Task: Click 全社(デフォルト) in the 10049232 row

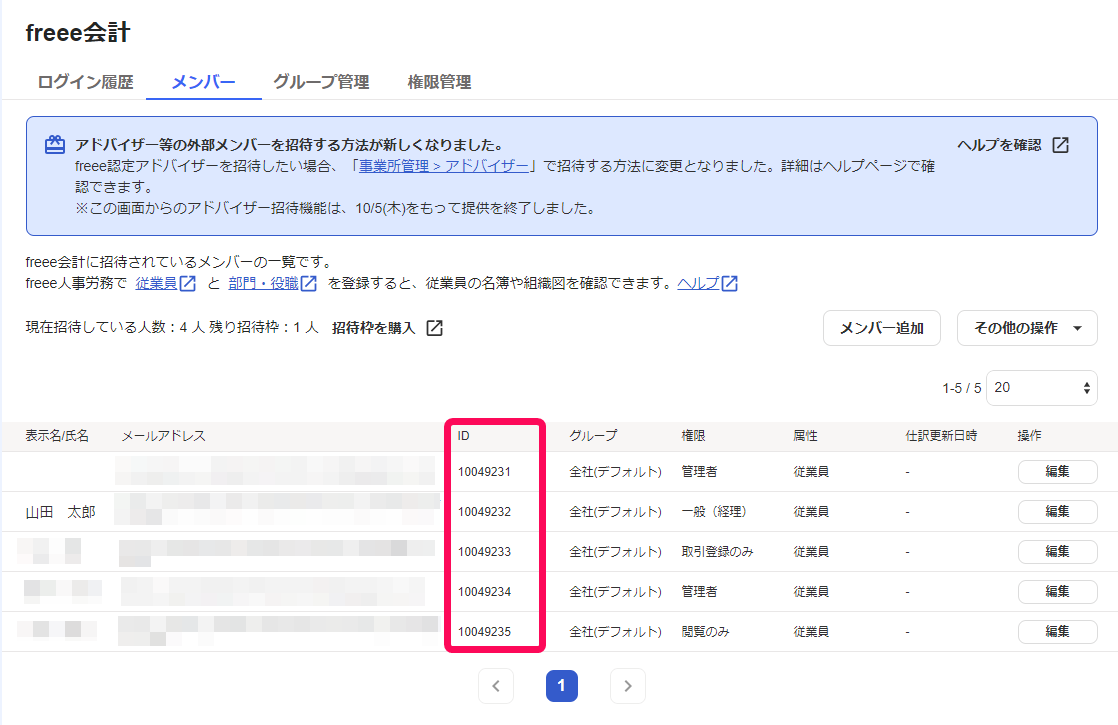Action: 615,512
